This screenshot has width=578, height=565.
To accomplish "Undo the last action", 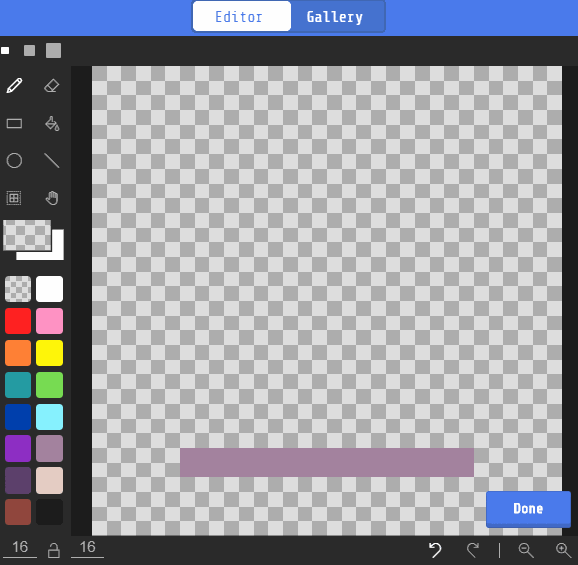I will [x=435, y=550].
